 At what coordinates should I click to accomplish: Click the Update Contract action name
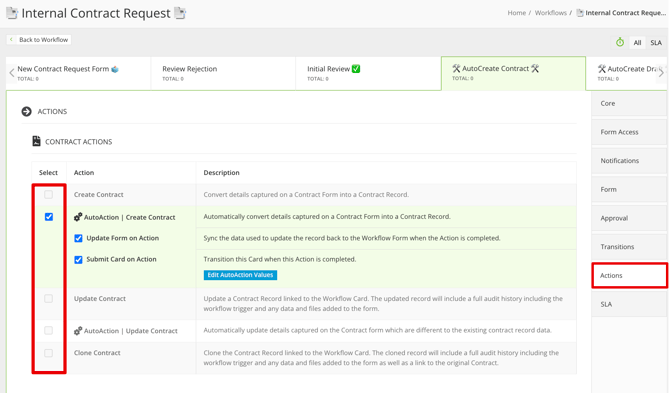(100, 299)
